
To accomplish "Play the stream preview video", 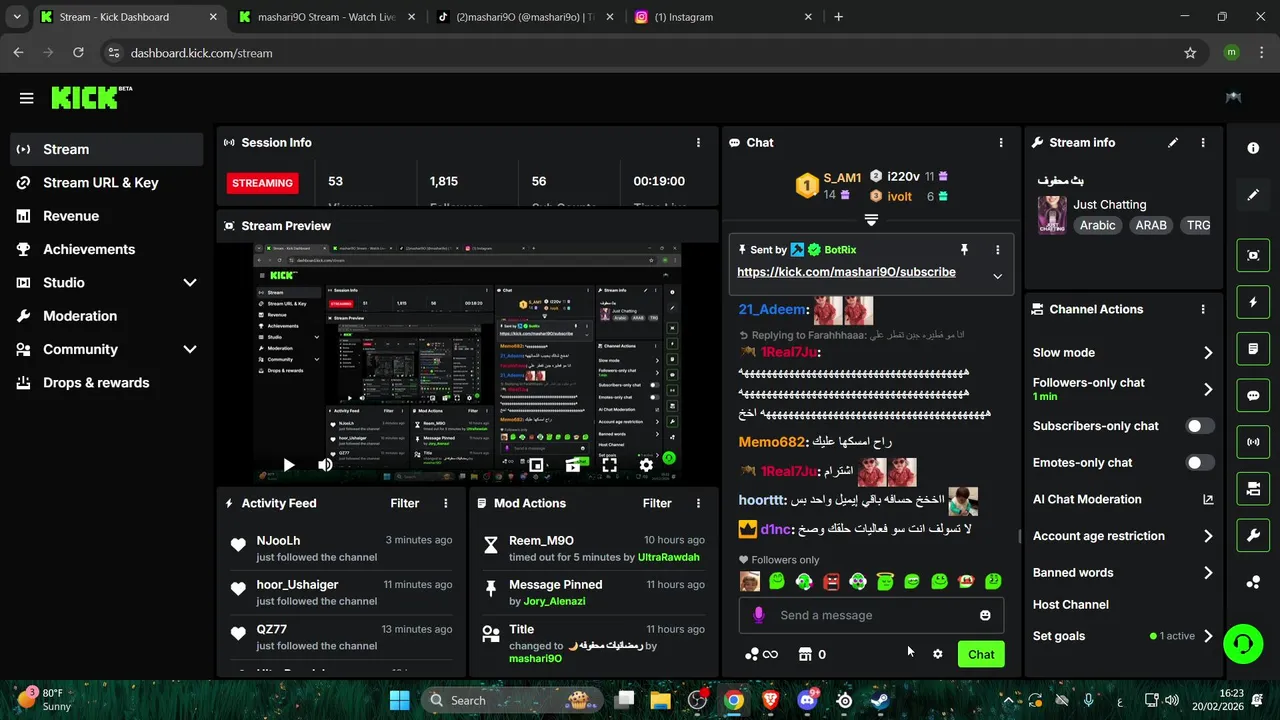I will click(x=288, y=465).
